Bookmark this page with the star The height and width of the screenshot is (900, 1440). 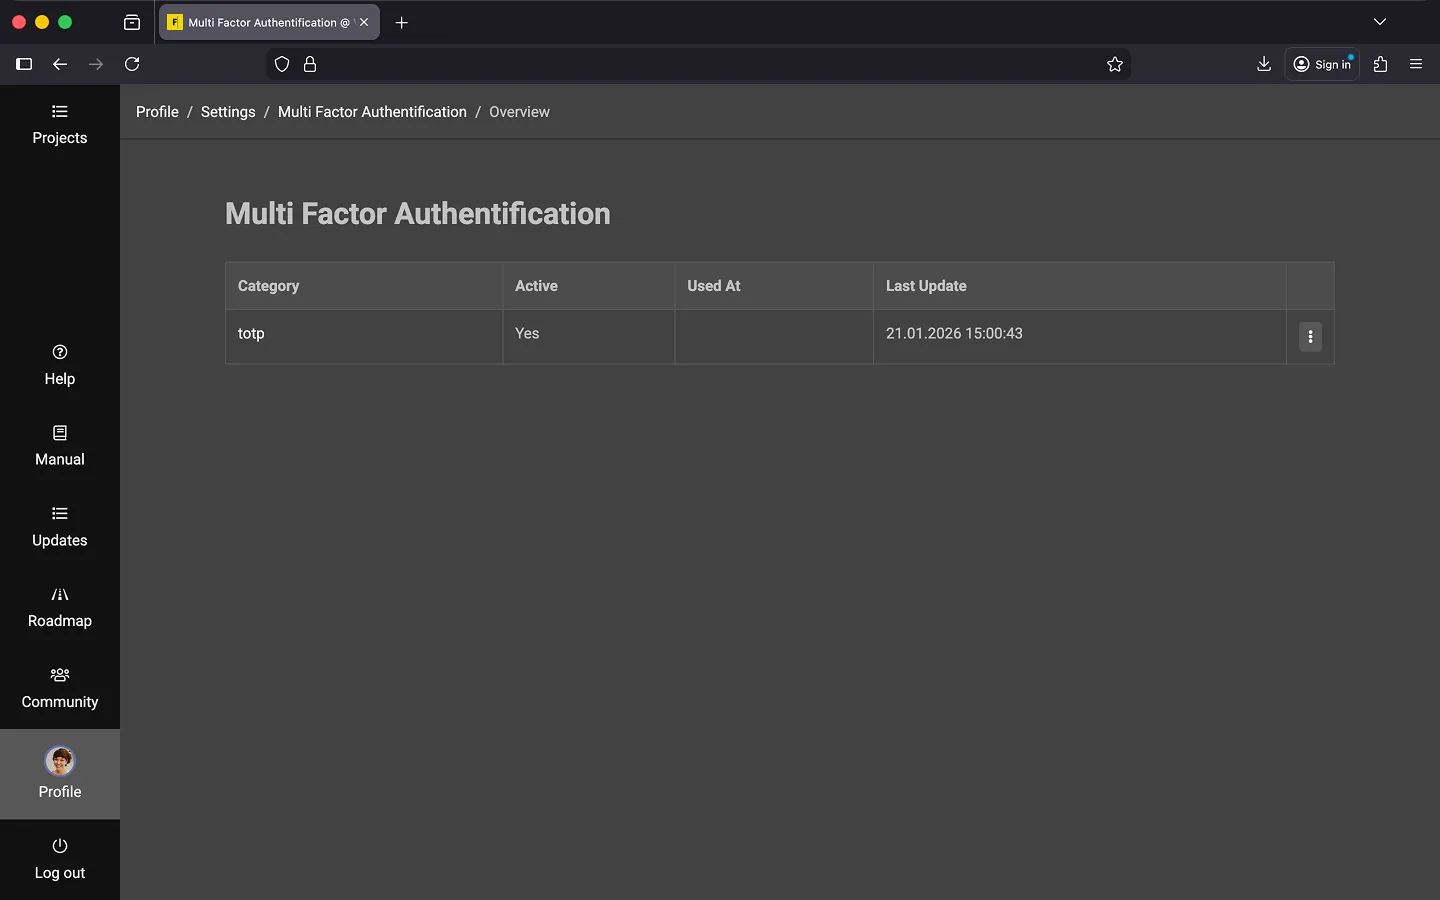(x=1115, y=64)
